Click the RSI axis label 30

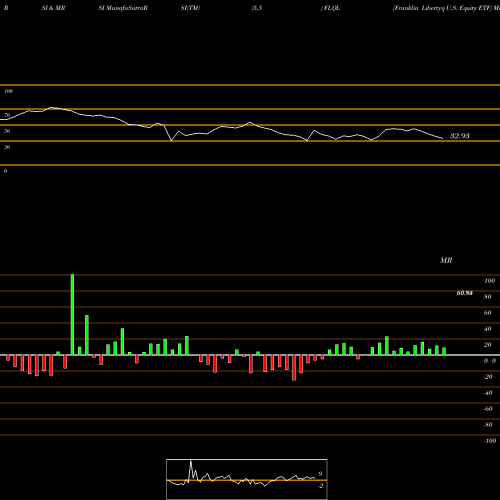[7, 147]
